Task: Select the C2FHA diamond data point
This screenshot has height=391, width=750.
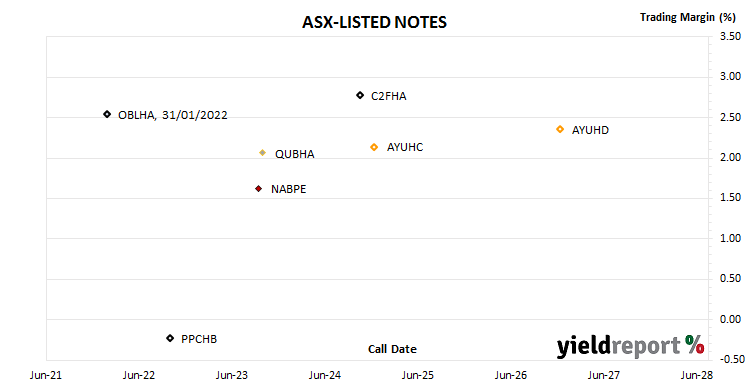Action: click(x=360, y=95)
